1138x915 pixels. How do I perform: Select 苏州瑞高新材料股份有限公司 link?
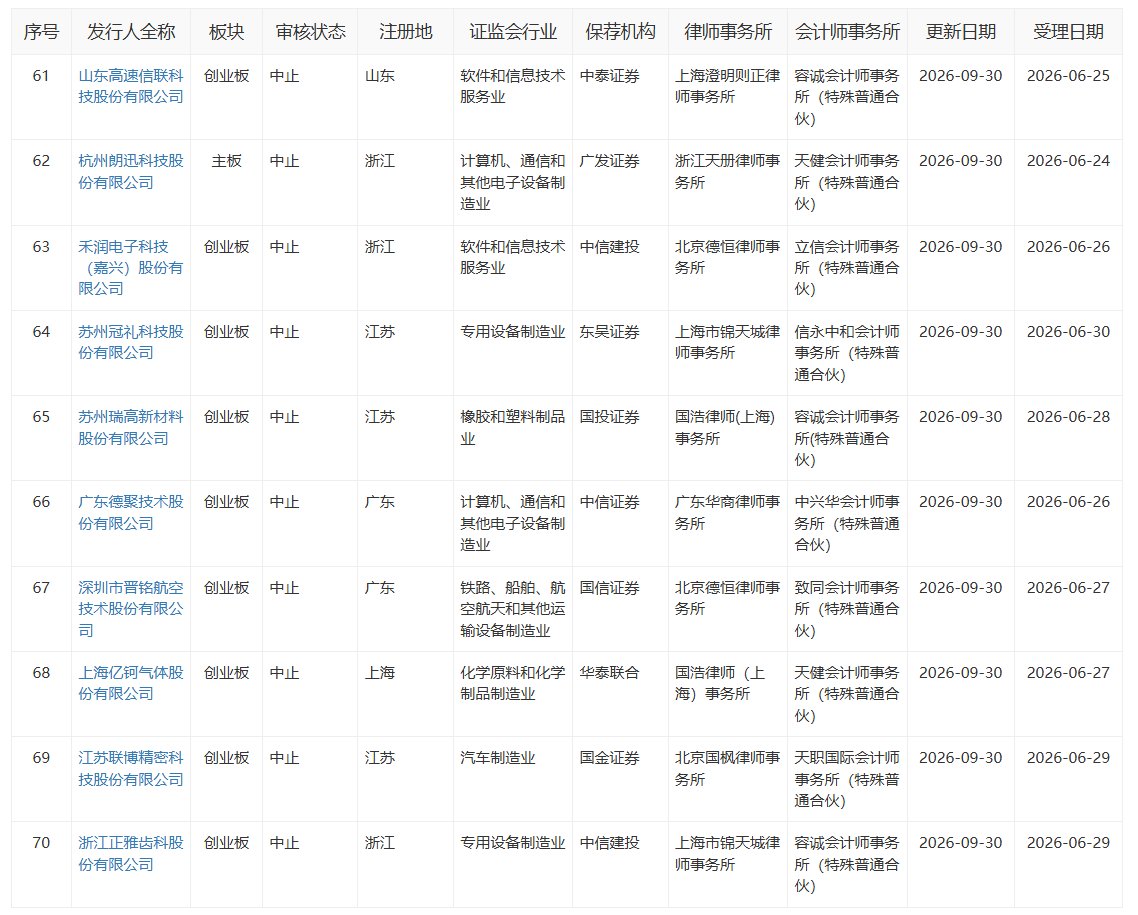[x=131, y=427]
